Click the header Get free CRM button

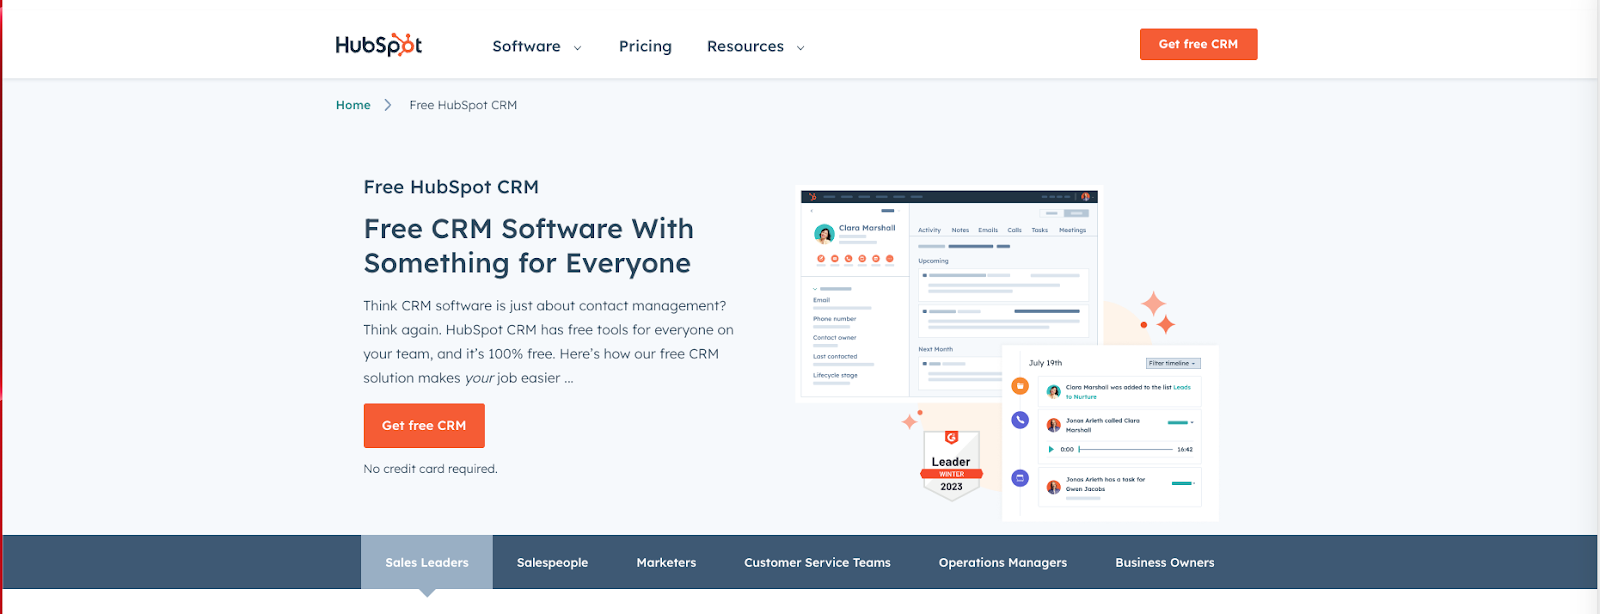[x=1198, y=44]
